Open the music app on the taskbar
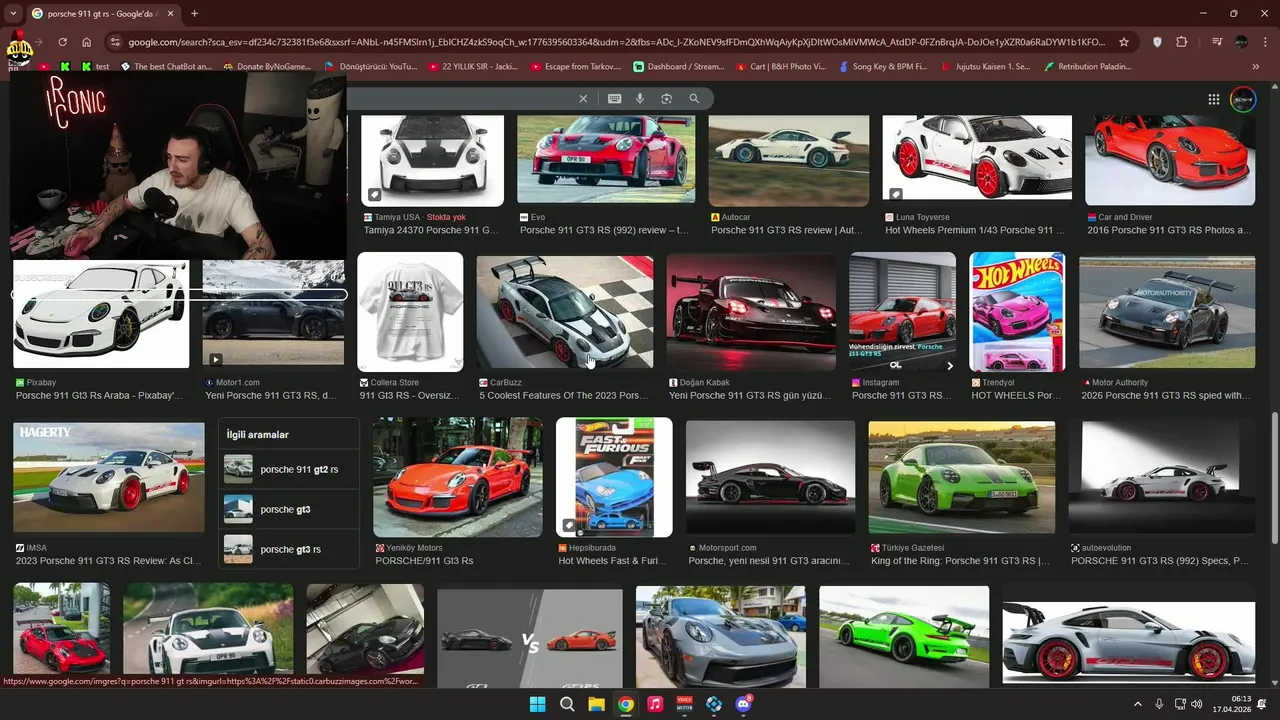1280x720 pixels. pyautogui.click(x=655, y=704)
